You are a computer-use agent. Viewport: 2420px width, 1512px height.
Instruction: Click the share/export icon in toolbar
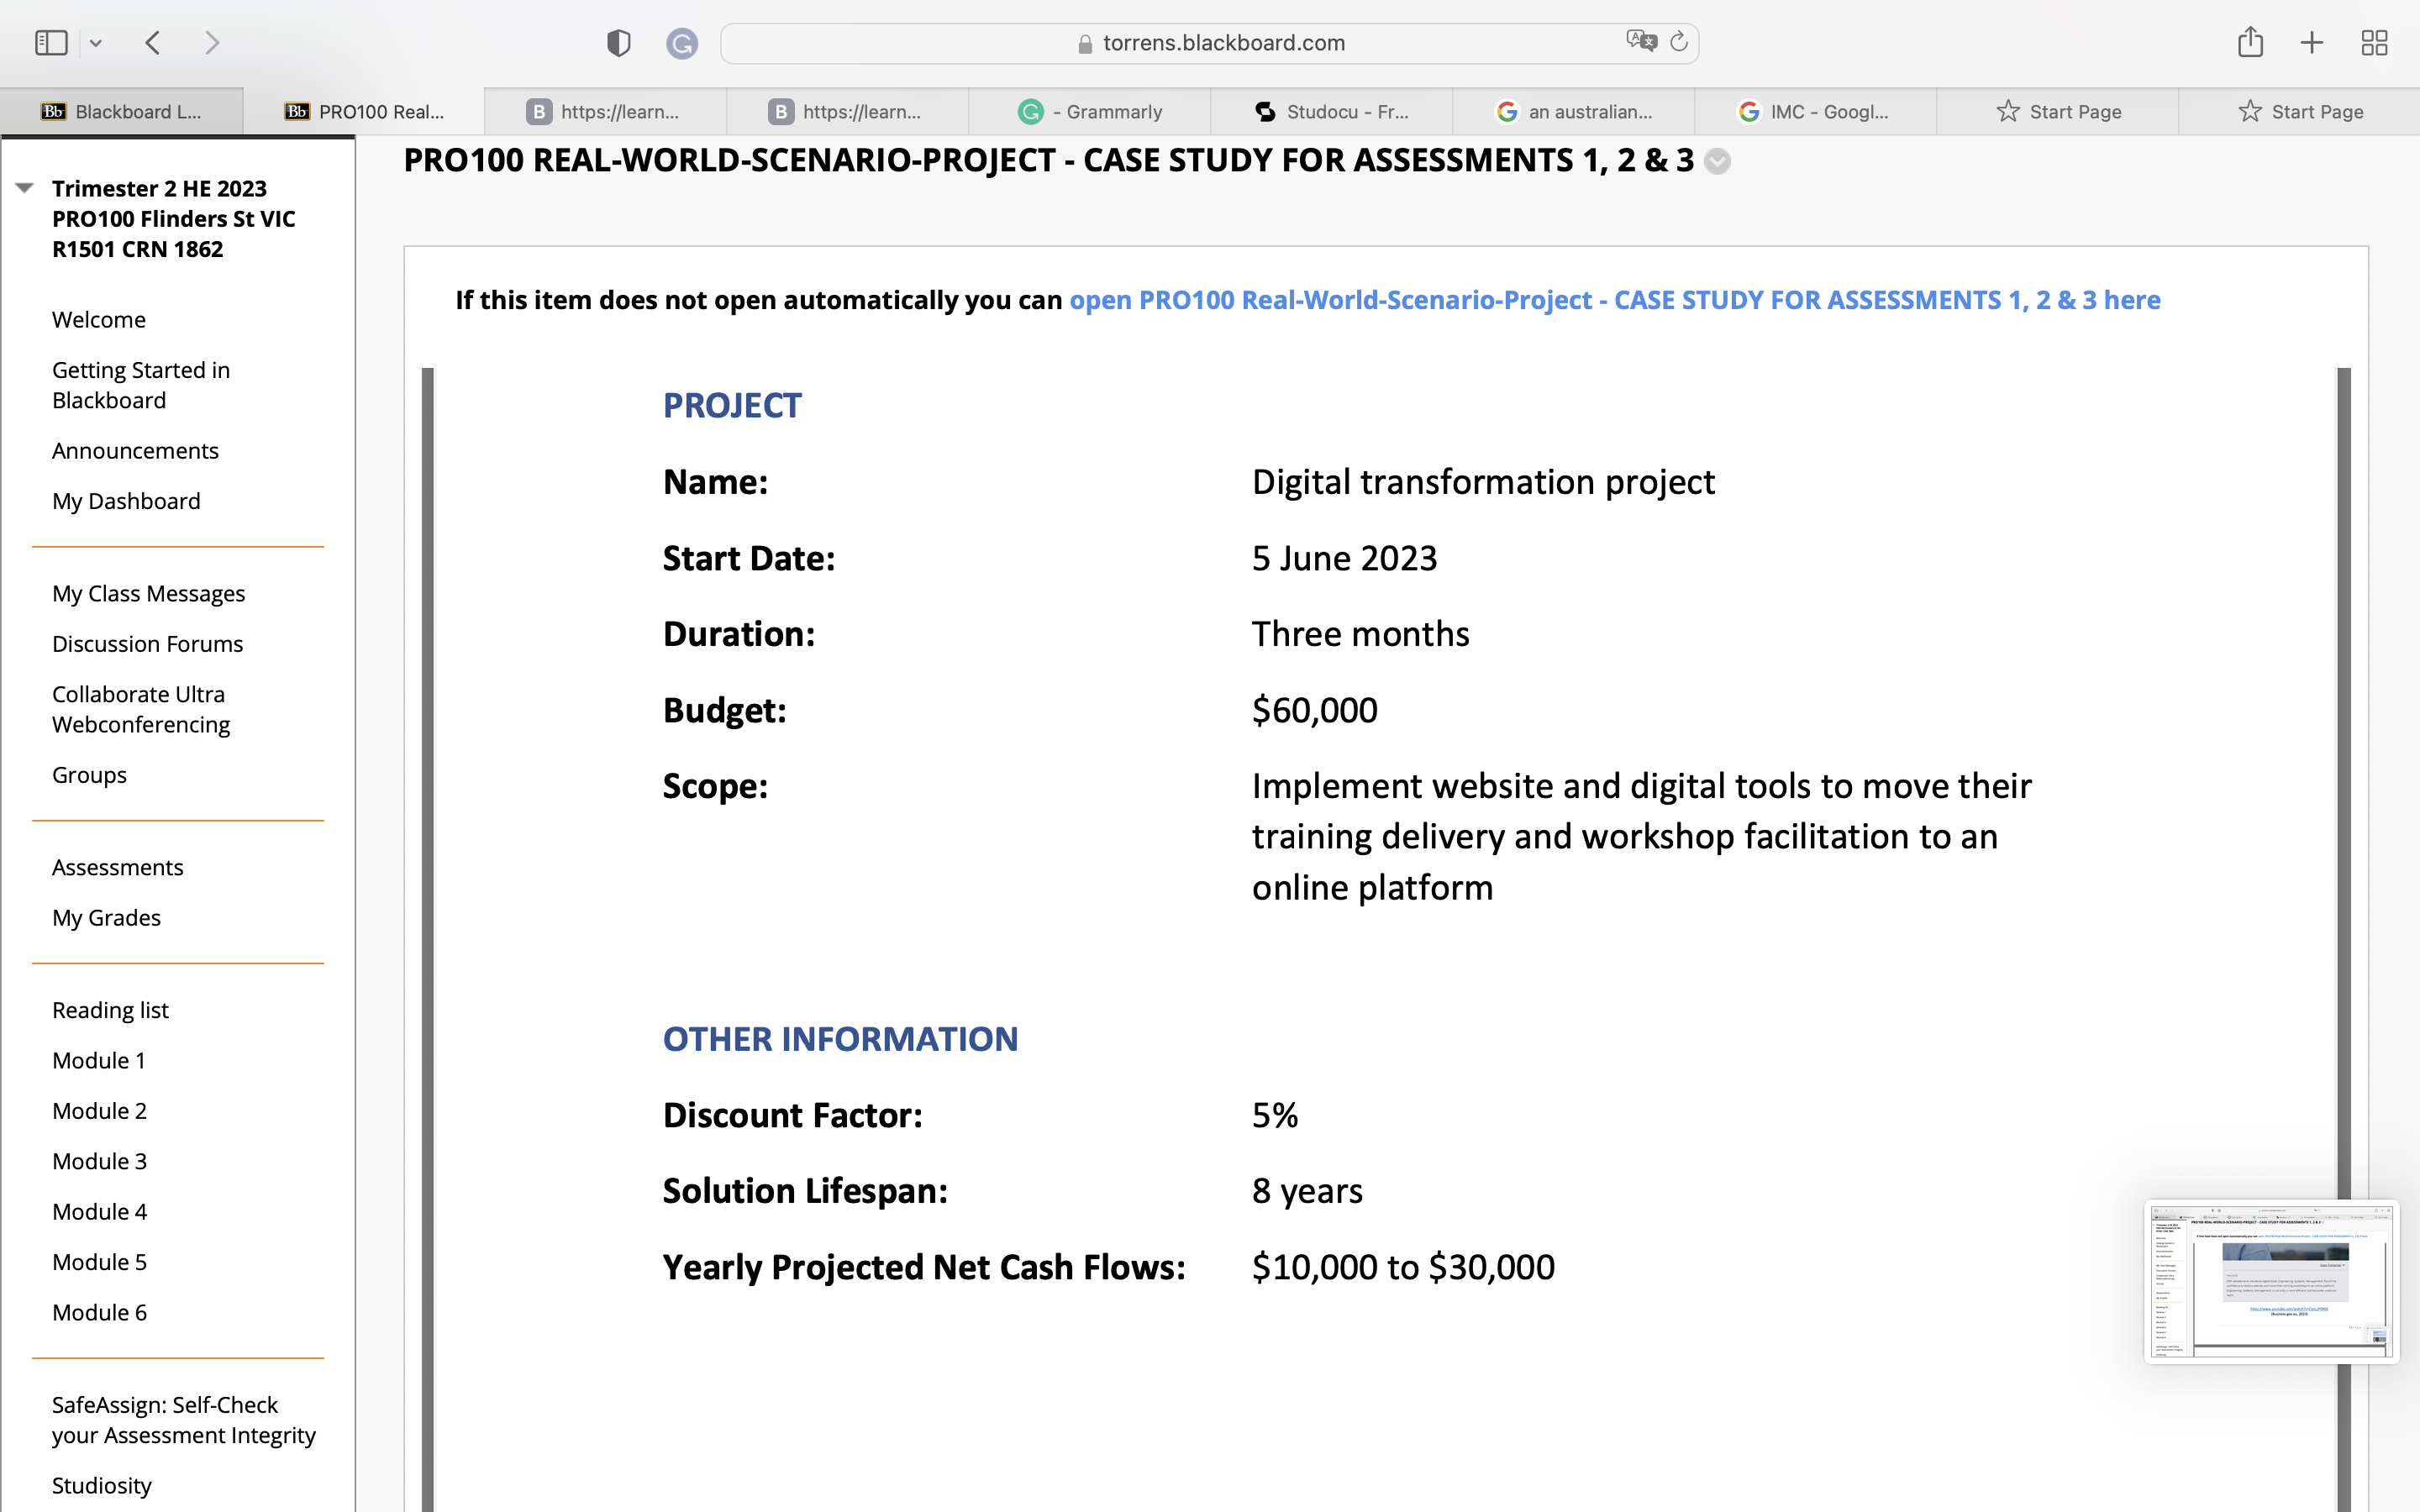click(2251, 40)
